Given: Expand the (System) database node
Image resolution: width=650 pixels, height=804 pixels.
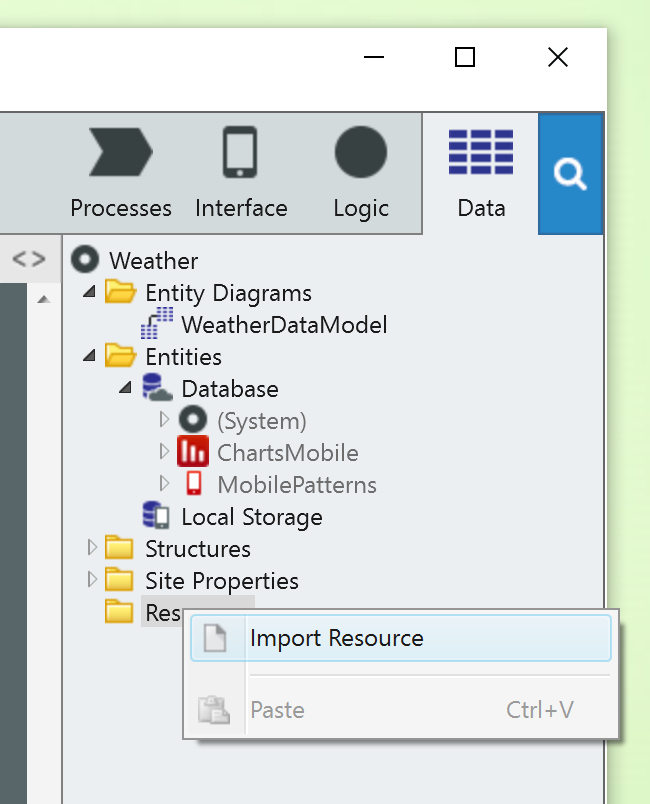Looking at the screenshot, I should pos(164,420).
